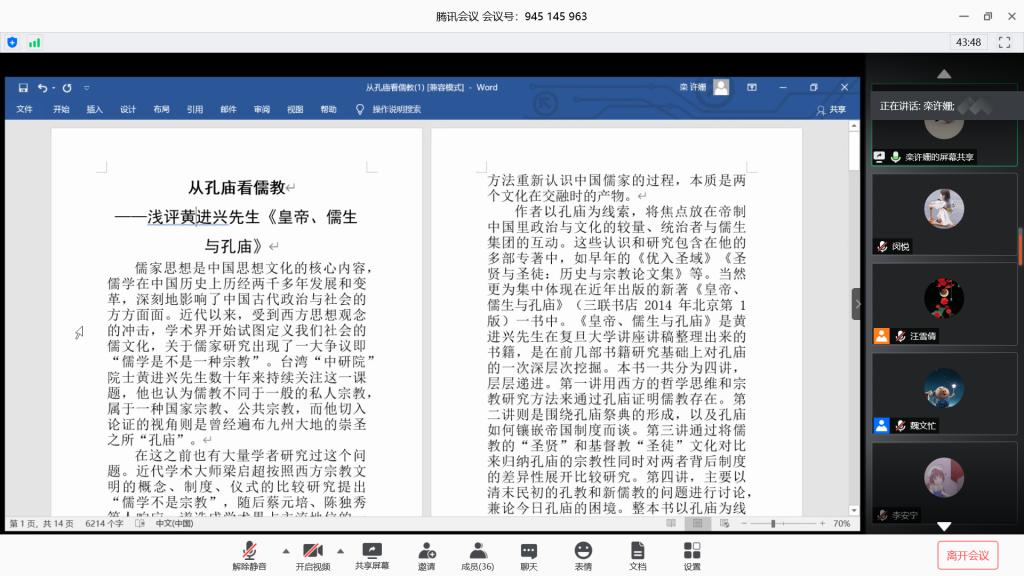Click the 共享屏幕 share screen icon
The image size is (1024, 576).
click(x=372, y=555)
